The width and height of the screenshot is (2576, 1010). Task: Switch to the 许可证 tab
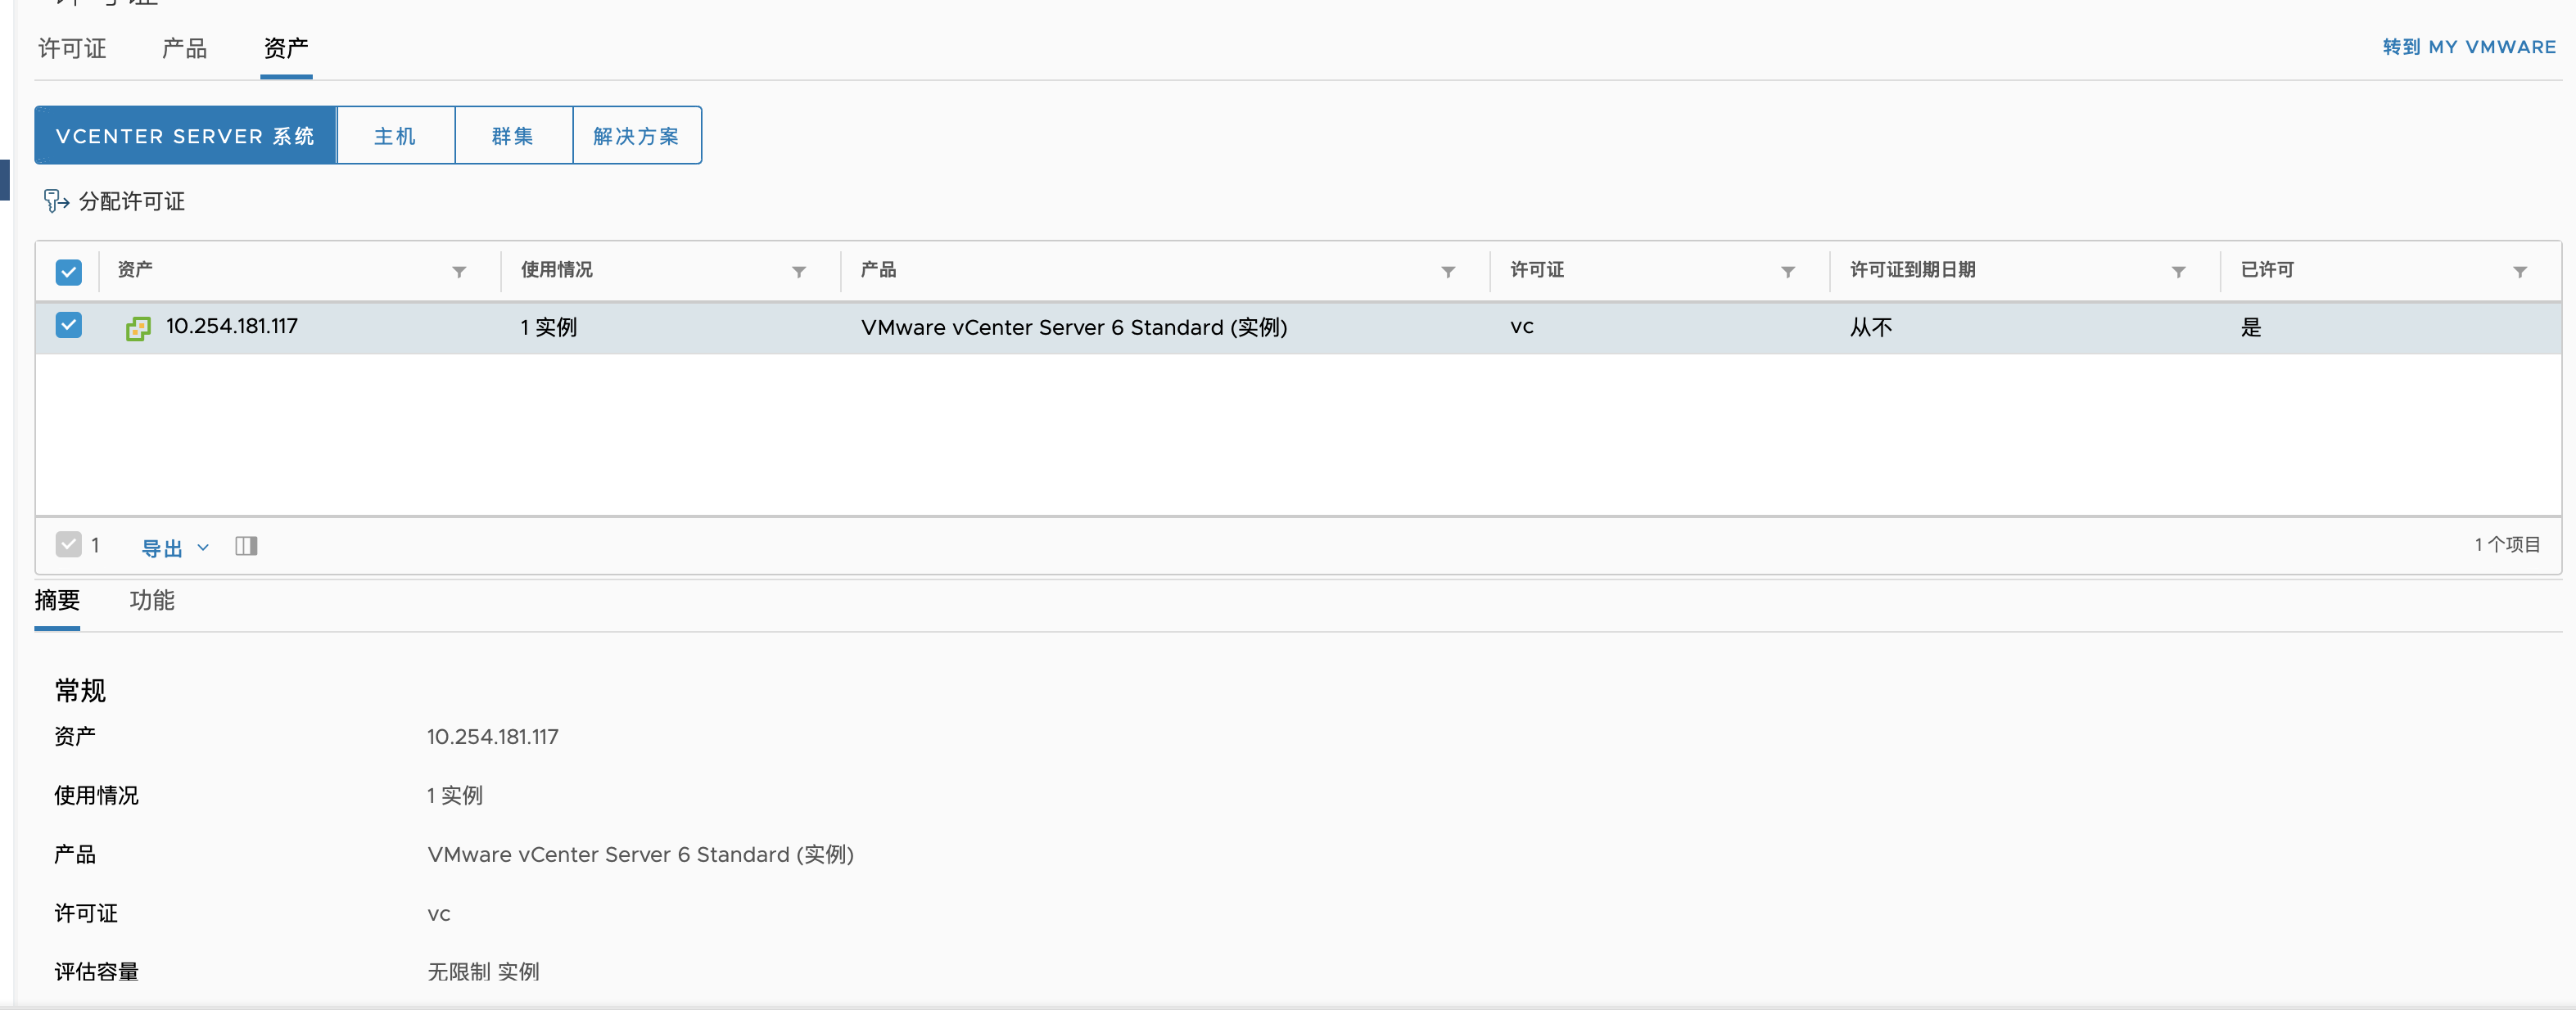pos(72,48)
